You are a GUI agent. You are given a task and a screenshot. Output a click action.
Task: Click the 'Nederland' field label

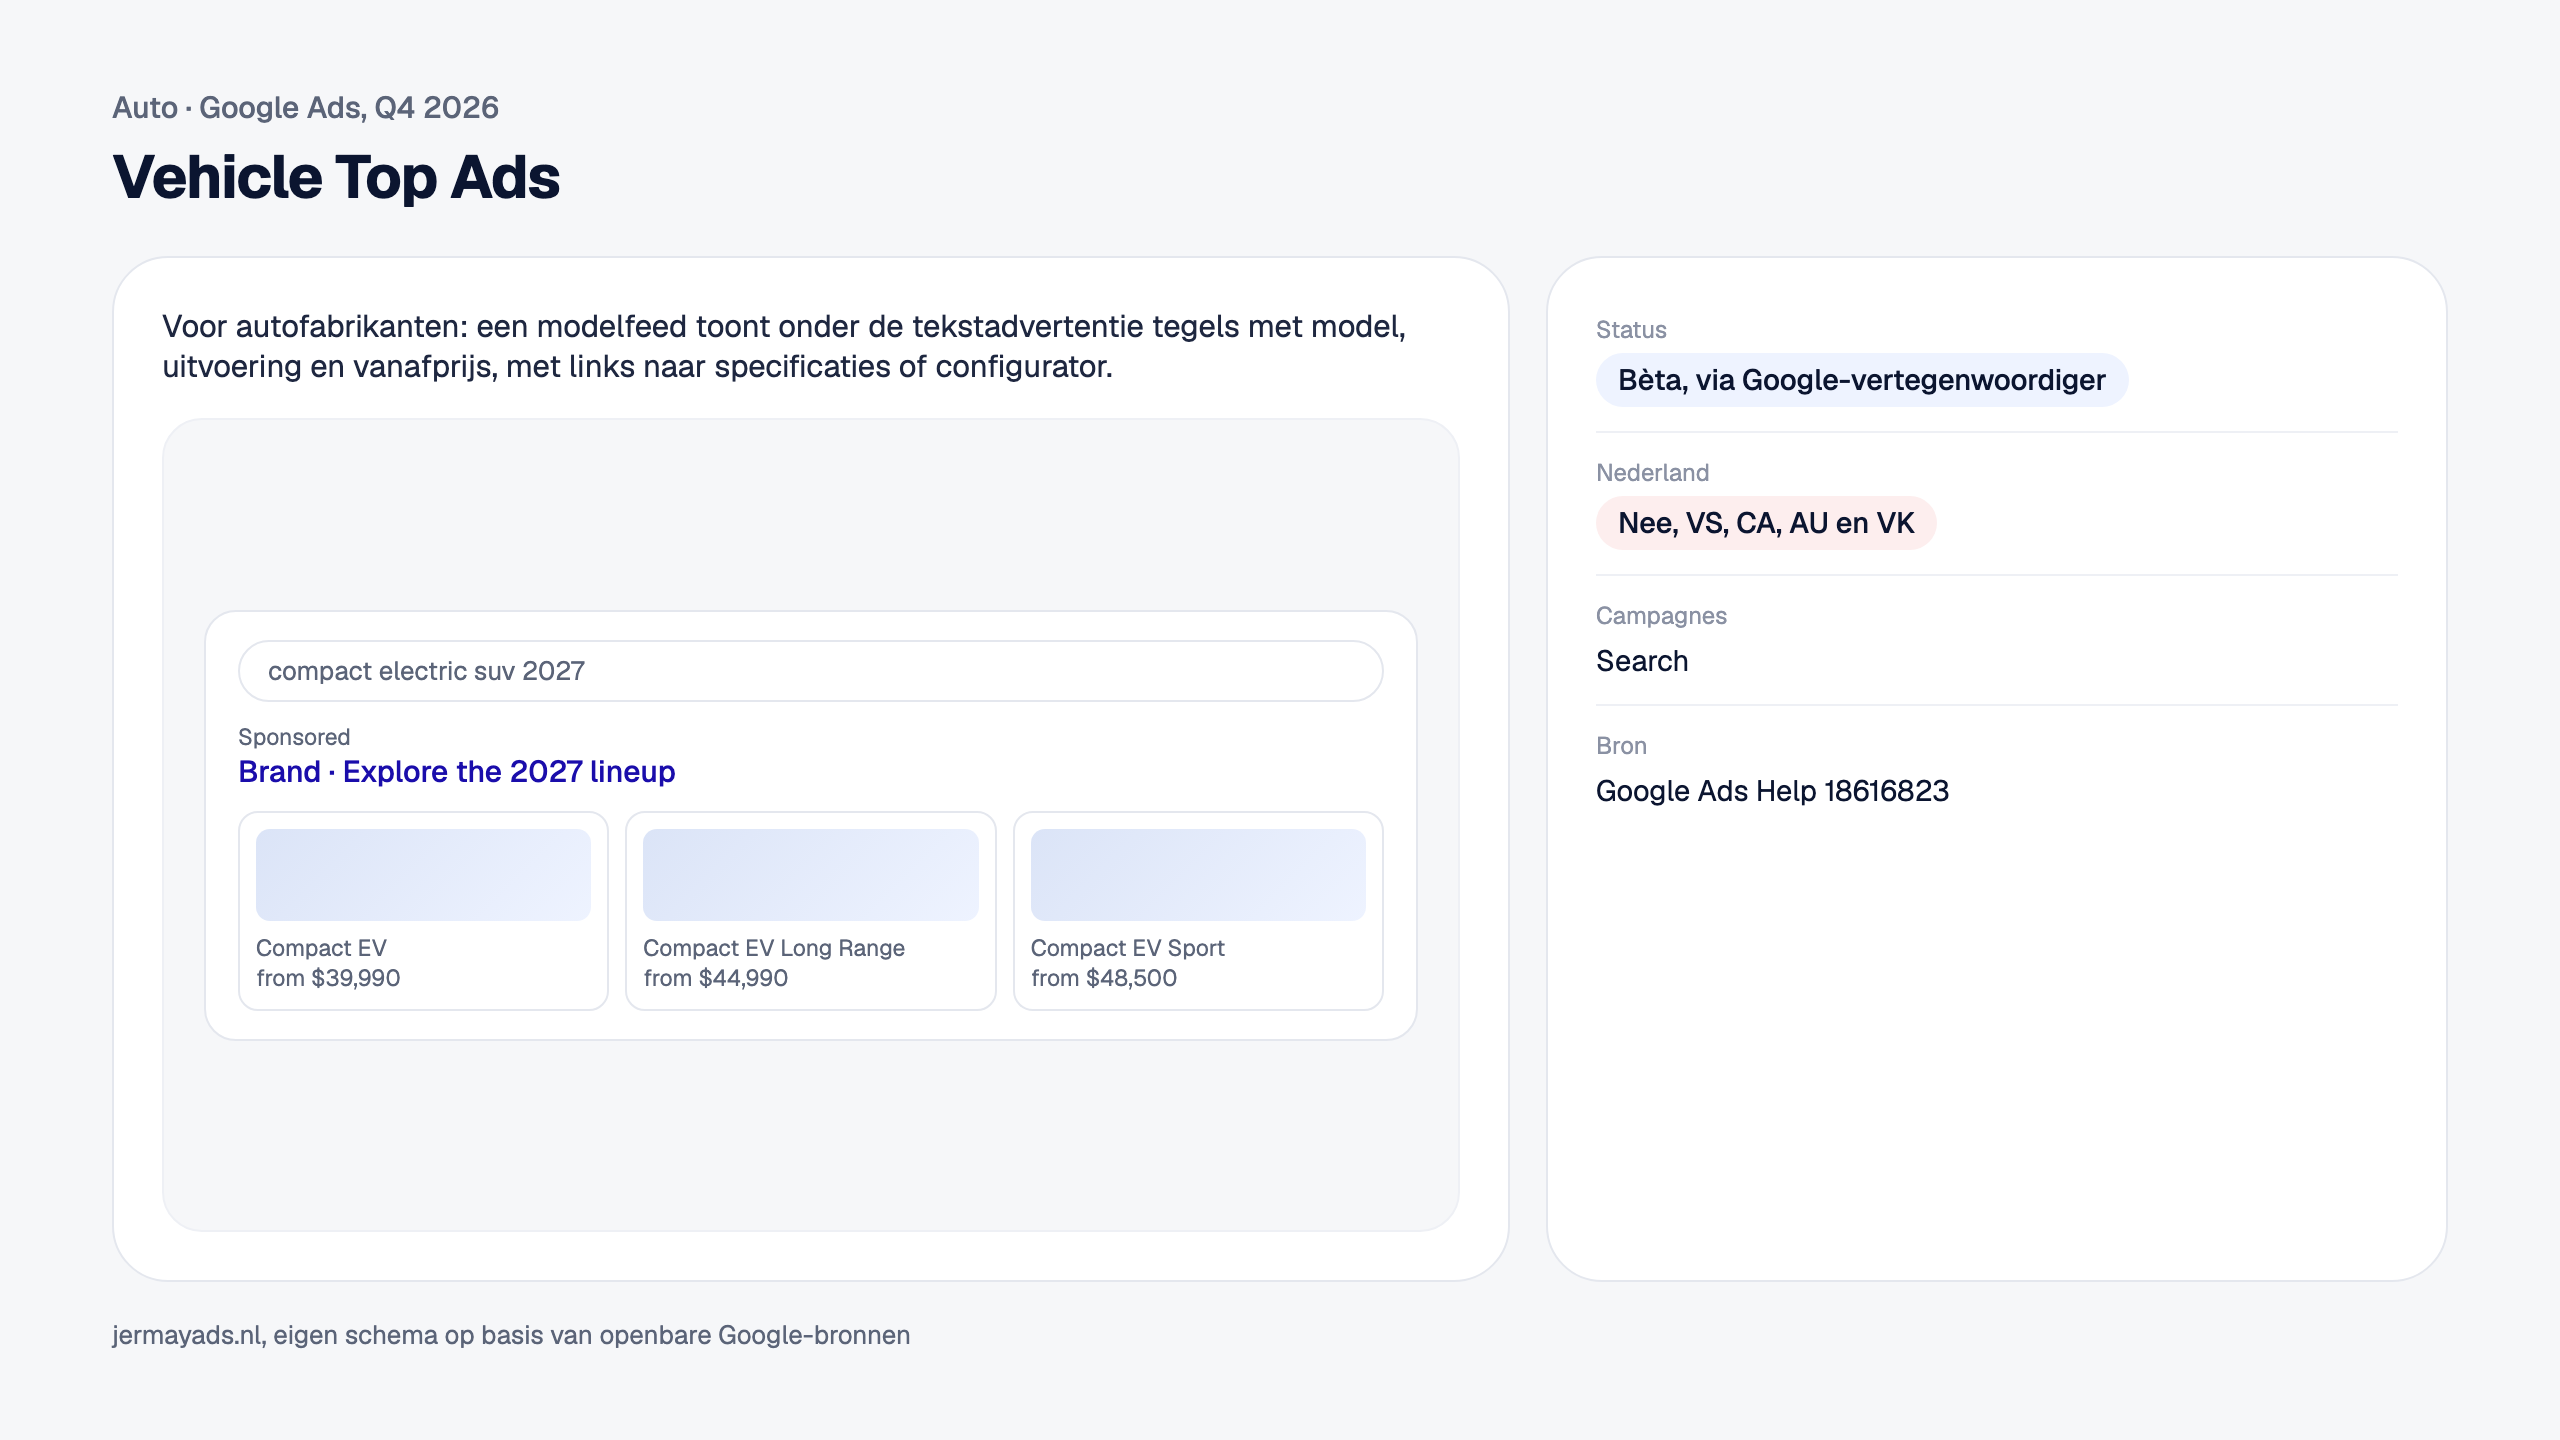tap(1652, 473)
